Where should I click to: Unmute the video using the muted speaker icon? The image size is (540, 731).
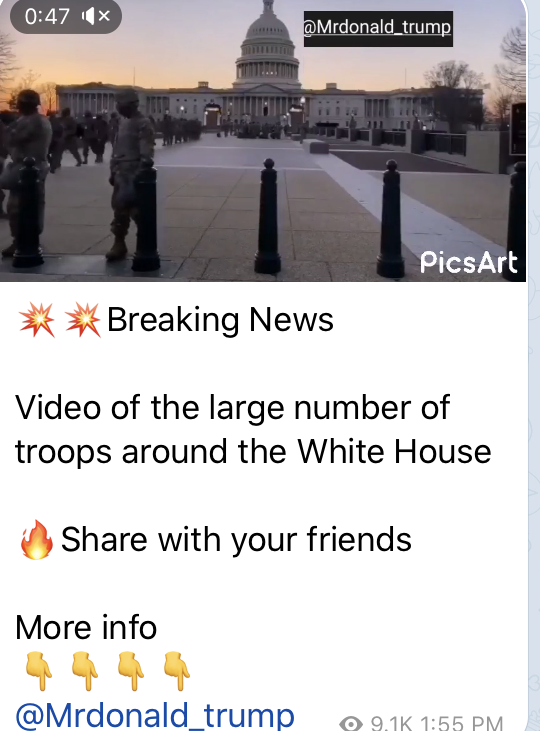click(x=96, y=17)
